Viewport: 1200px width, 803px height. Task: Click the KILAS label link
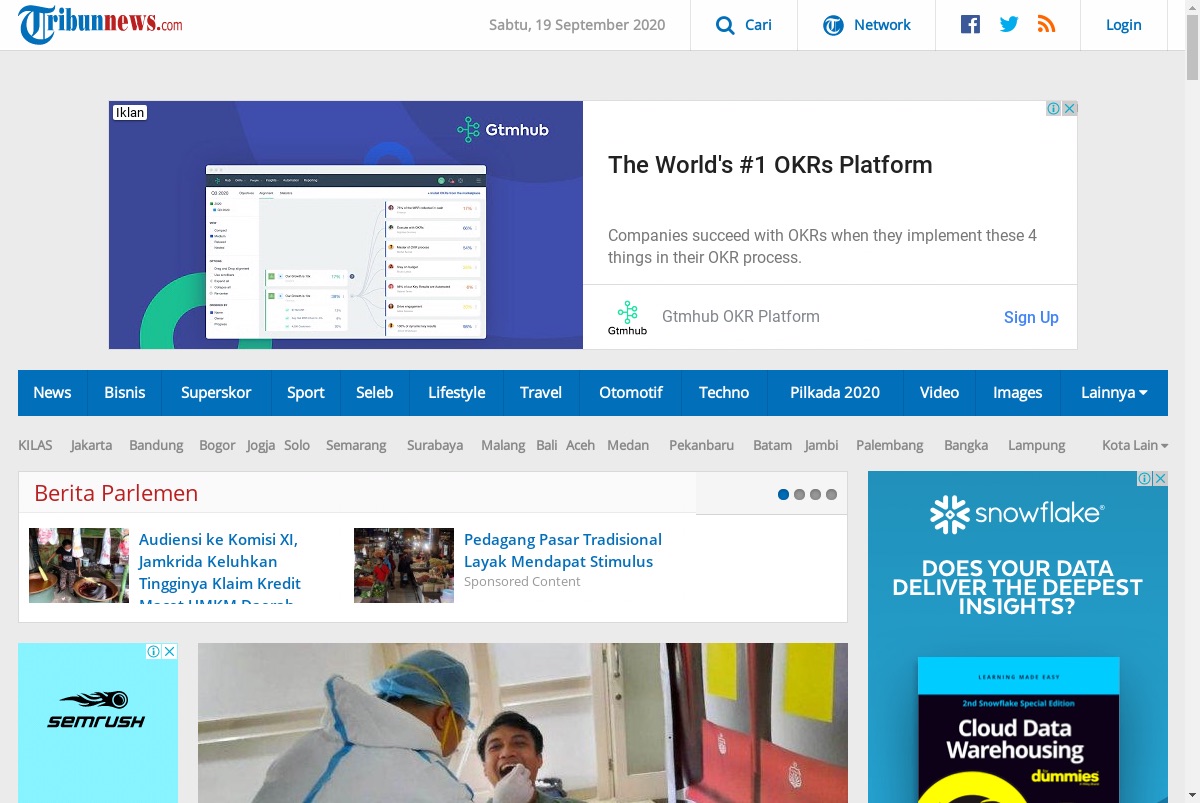[35, 445]
